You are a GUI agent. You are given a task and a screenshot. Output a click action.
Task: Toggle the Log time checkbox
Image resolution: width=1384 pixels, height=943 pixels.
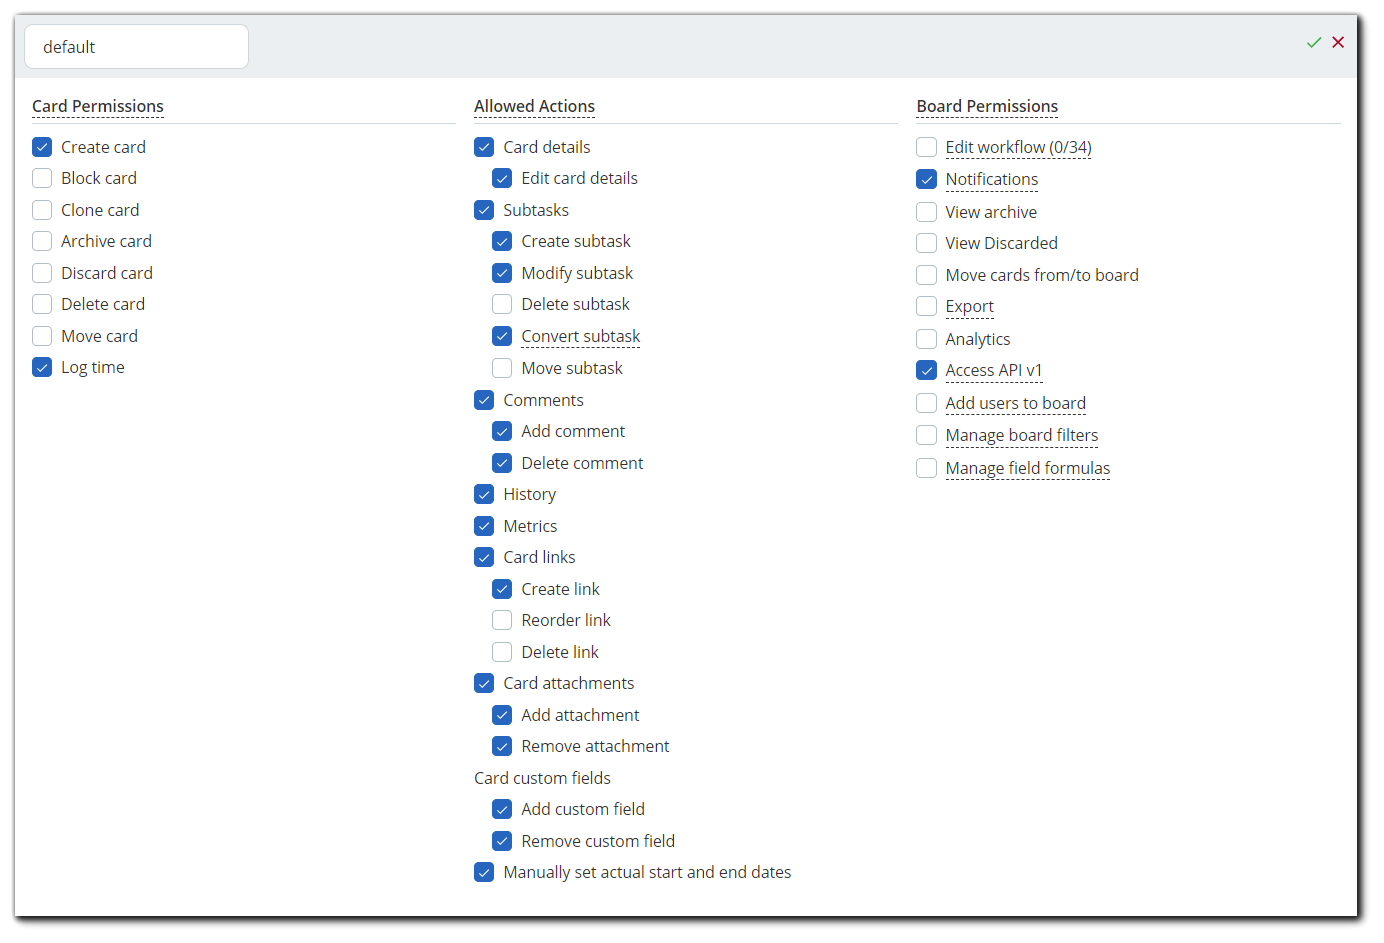click(42, 367)
